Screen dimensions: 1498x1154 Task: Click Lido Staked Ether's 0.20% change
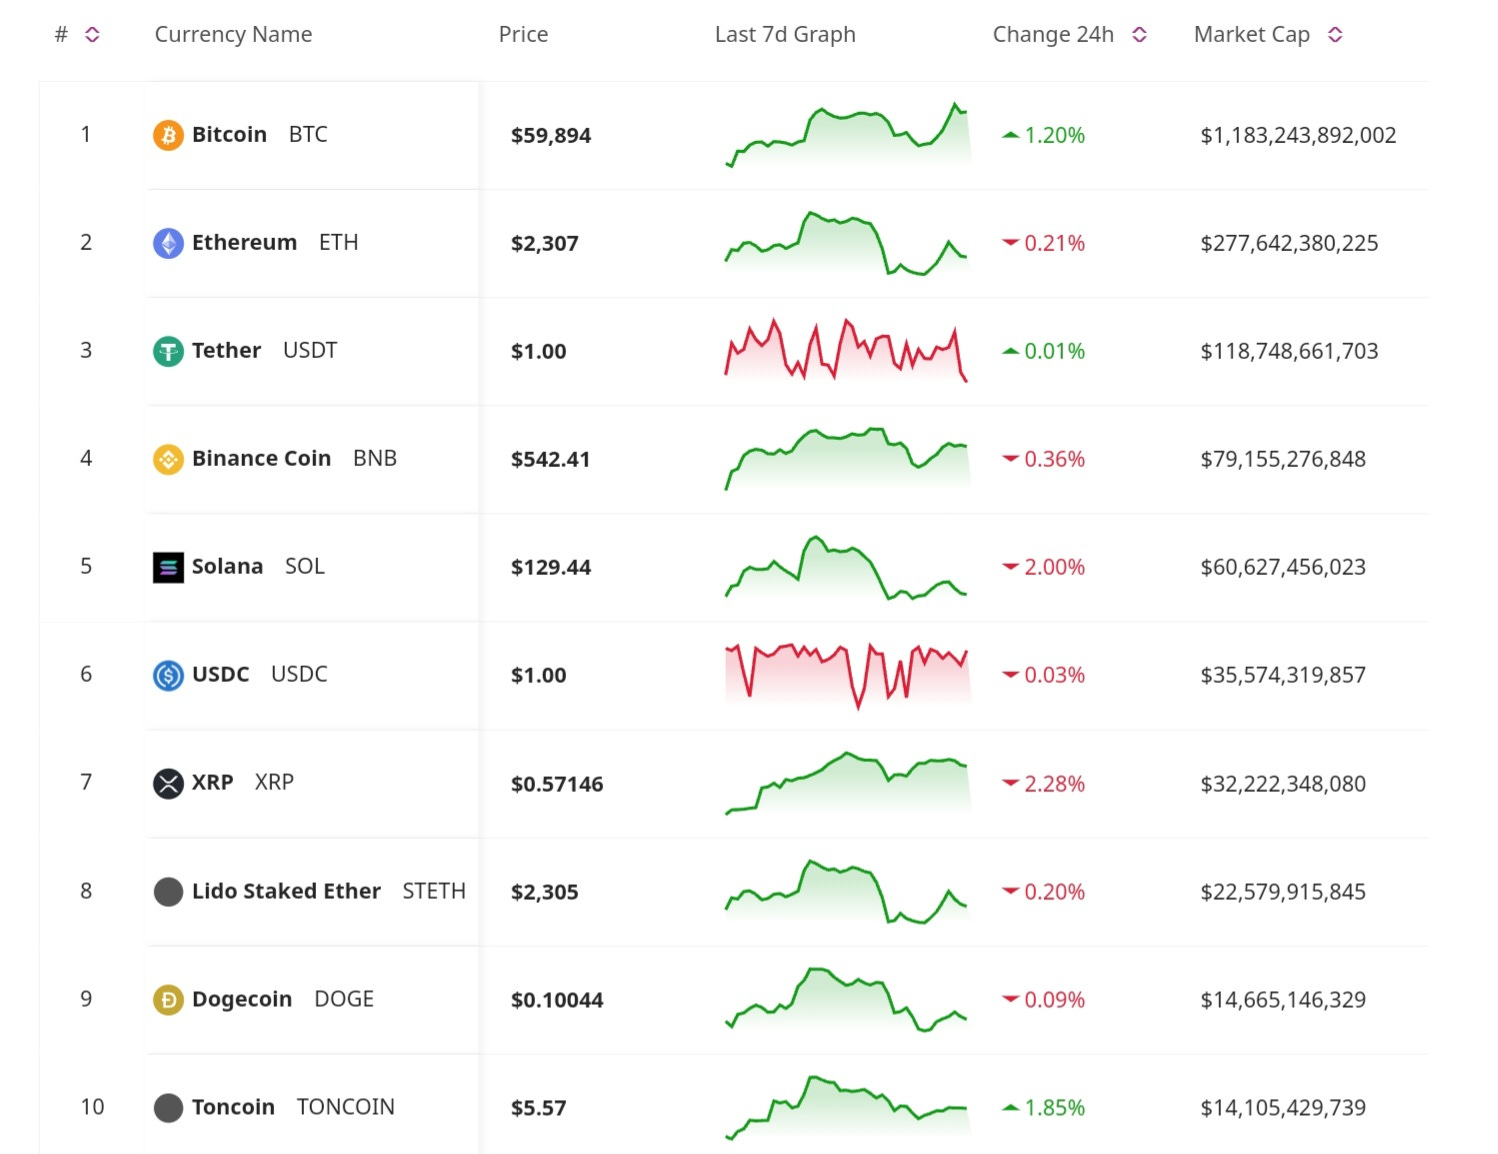1054,892
